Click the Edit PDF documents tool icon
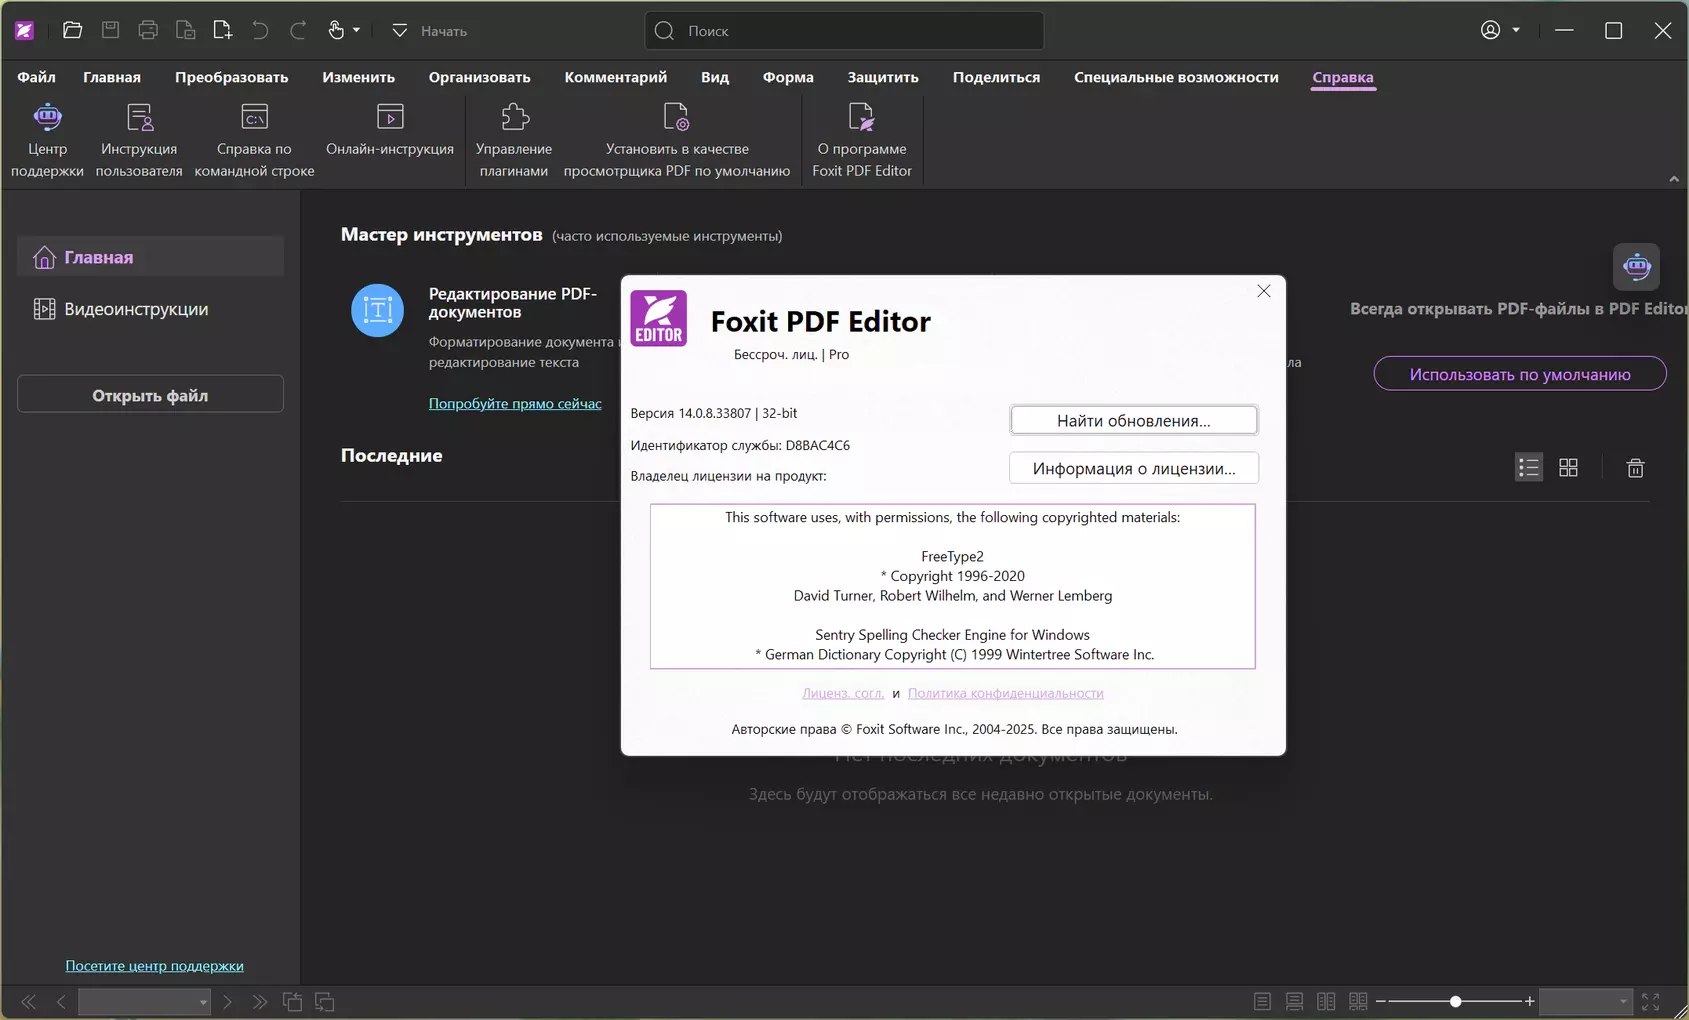This screenshot has height=1020, width=1689. click(377, 310)
